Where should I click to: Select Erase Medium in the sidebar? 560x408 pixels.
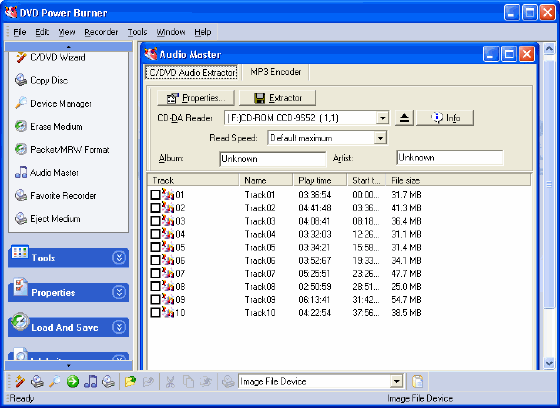[x=49, y=126]
